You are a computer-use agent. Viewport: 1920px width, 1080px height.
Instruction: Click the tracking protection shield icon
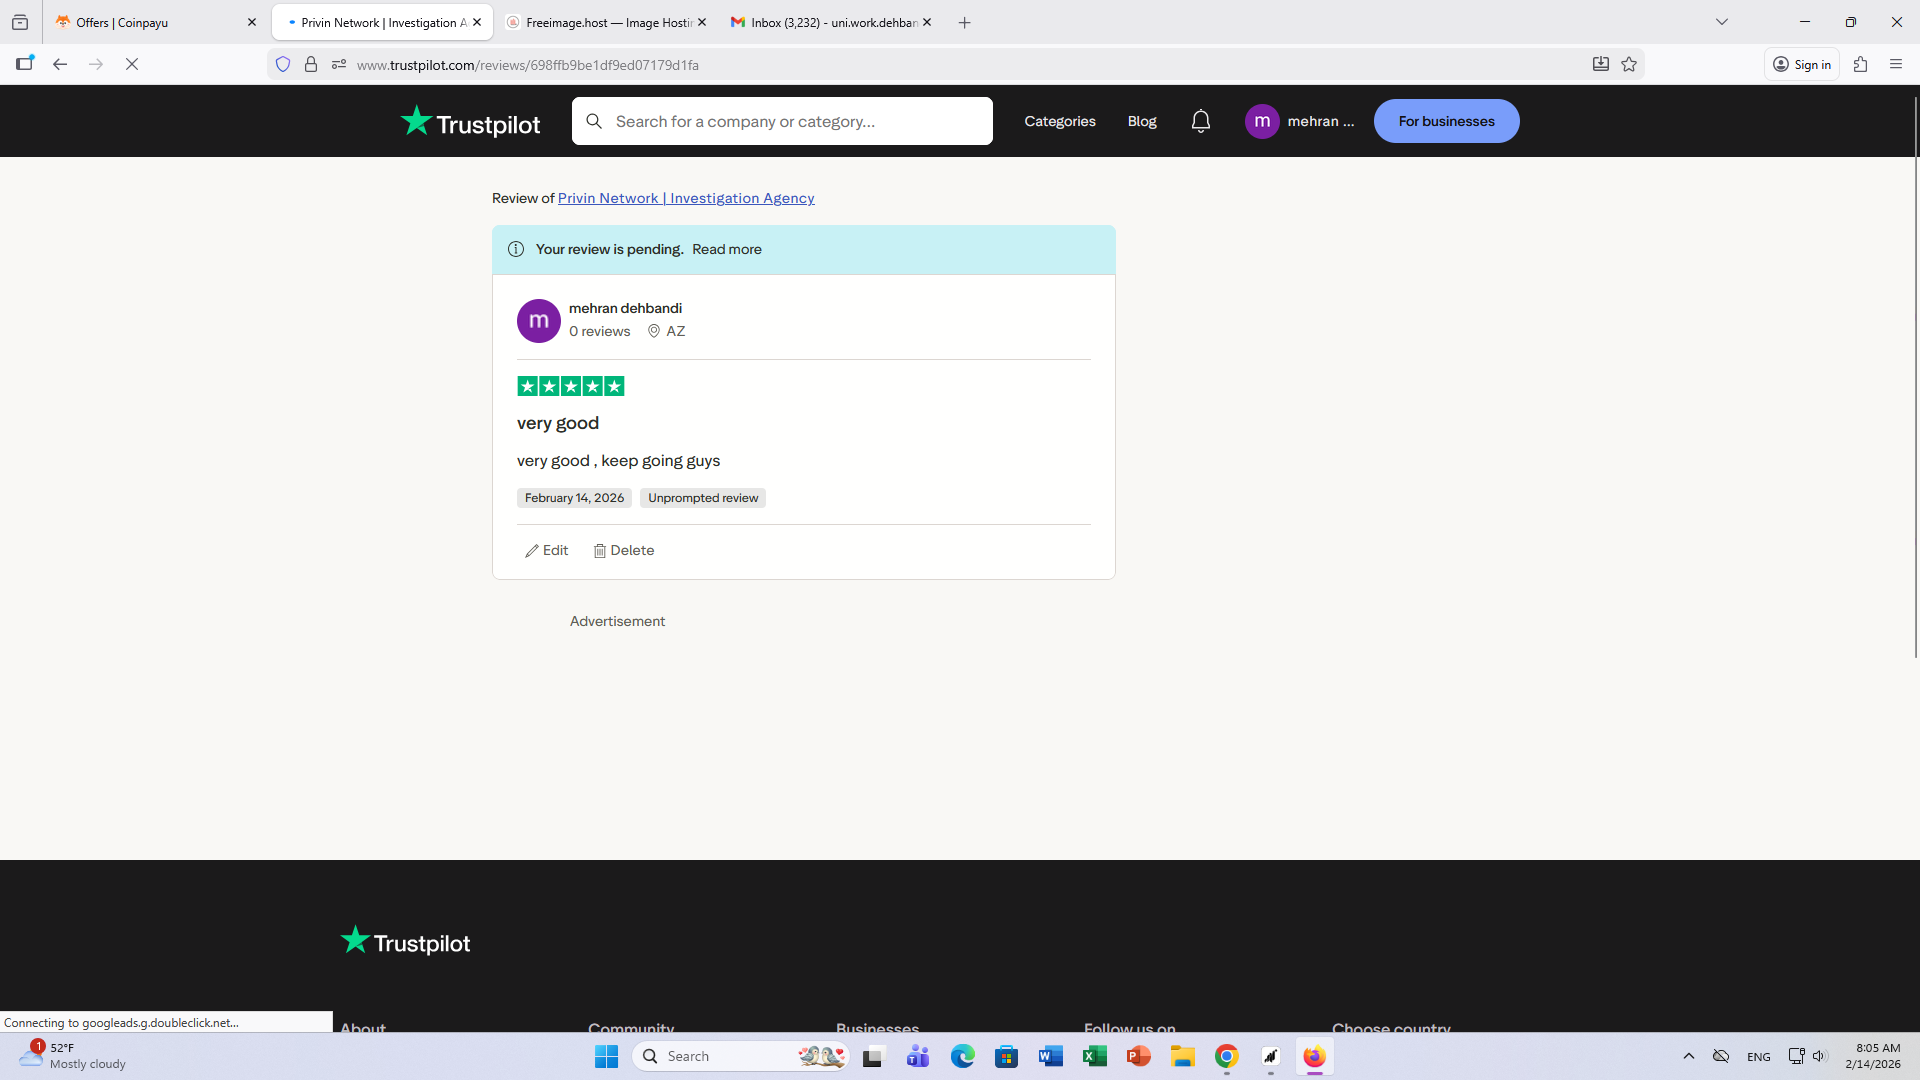[283, 64]
